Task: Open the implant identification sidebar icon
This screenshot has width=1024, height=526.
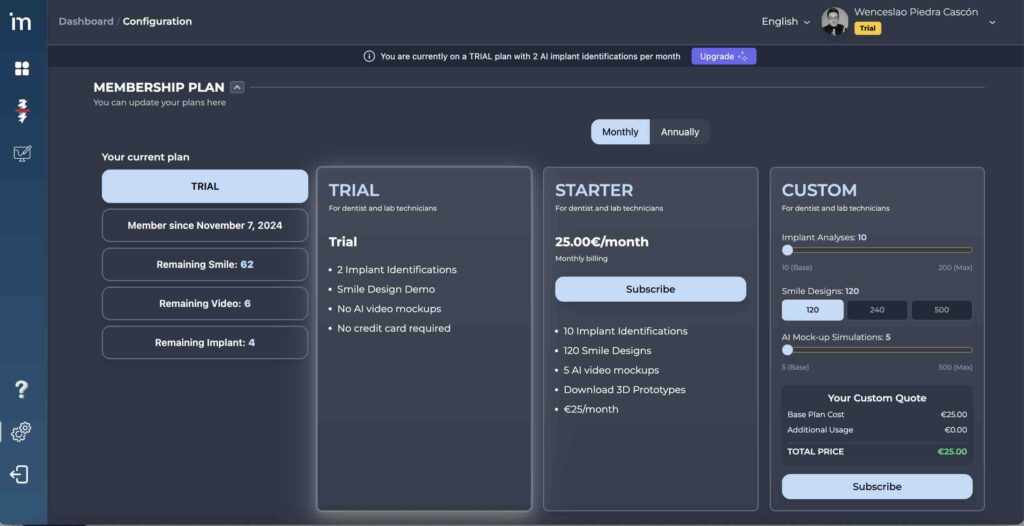Action: (x=22, y=110)
